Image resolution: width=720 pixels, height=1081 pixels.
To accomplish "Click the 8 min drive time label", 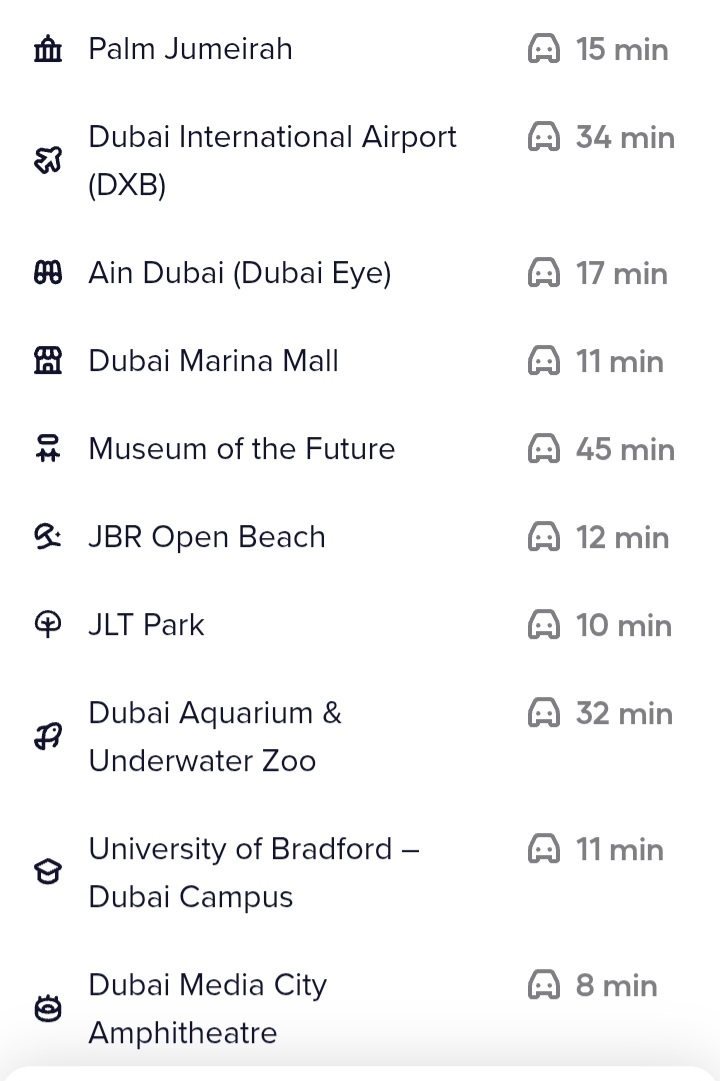I will 616,986.
